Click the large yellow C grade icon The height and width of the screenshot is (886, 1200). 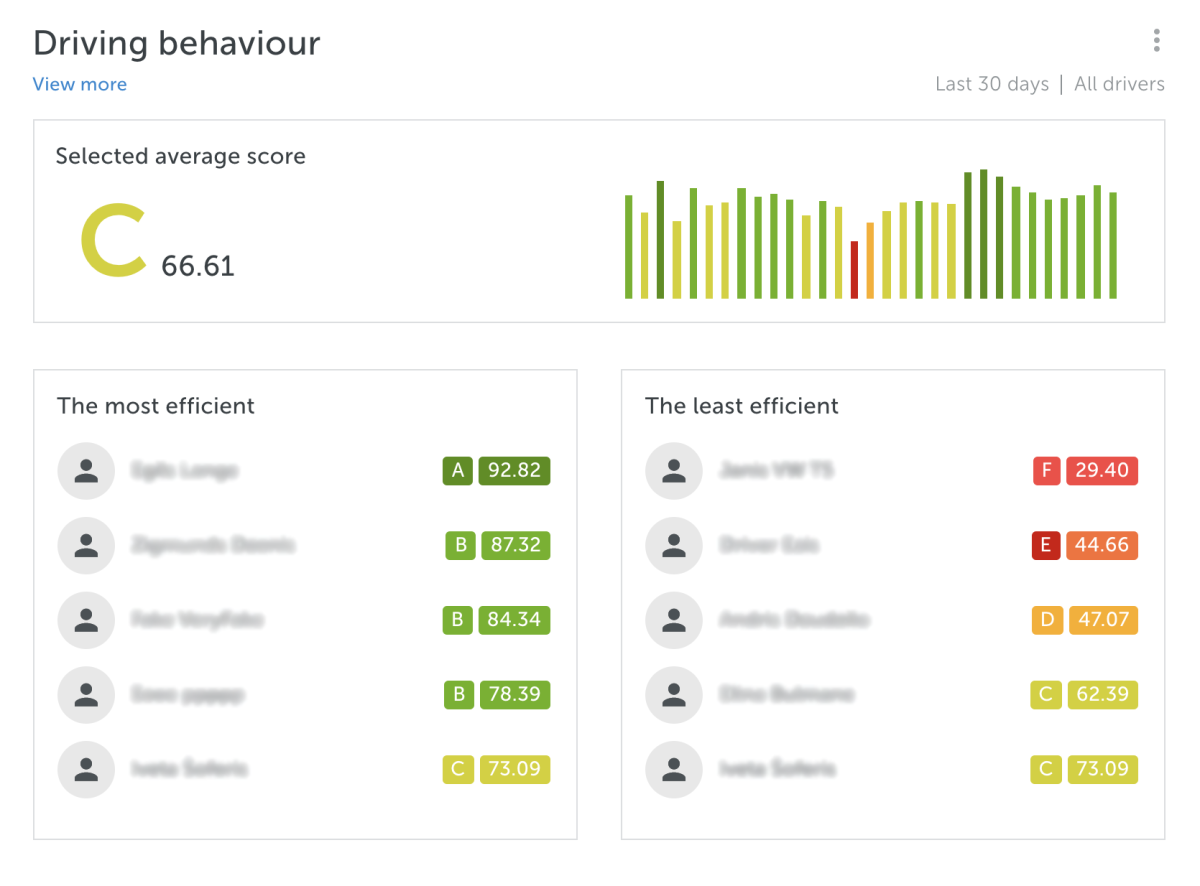click(x=112, y=240)
